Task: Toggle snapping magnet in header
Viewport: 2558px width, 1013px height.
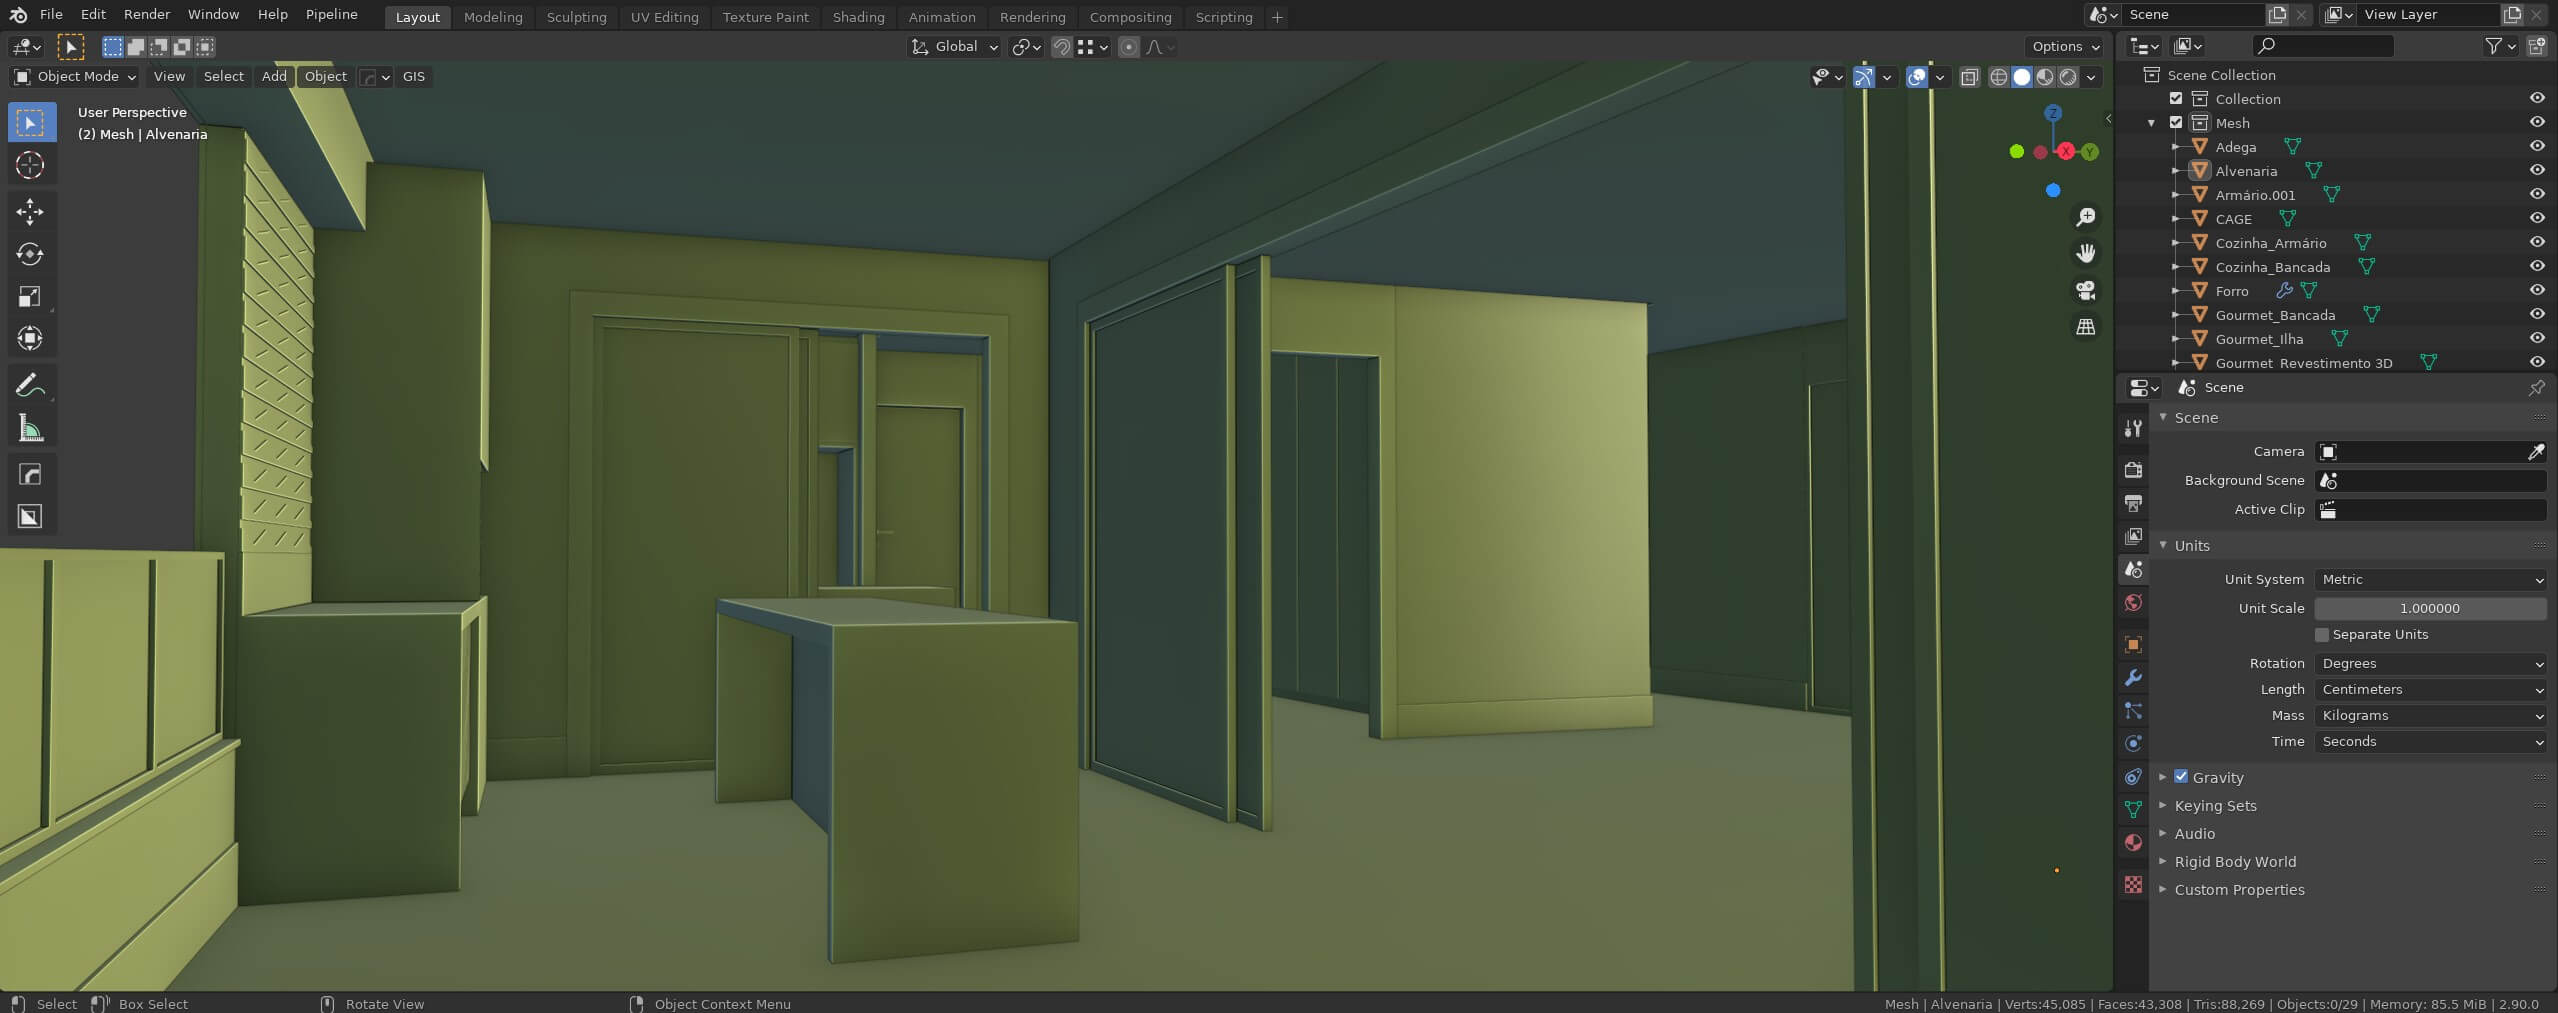Action: [1062, 47]
